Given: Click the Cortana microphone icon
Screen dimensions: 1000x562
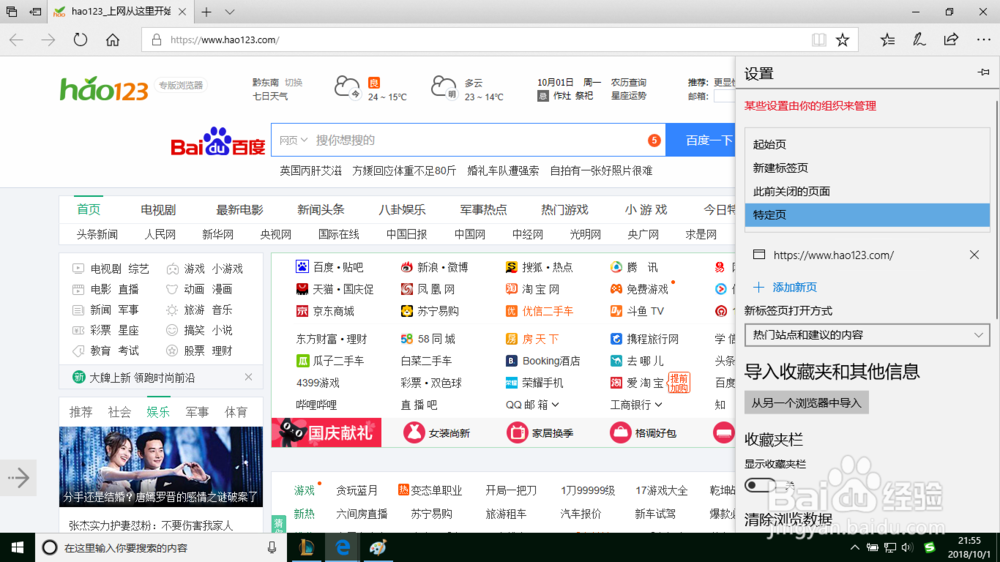Looking at the screenshot, I should coord(272,547).
